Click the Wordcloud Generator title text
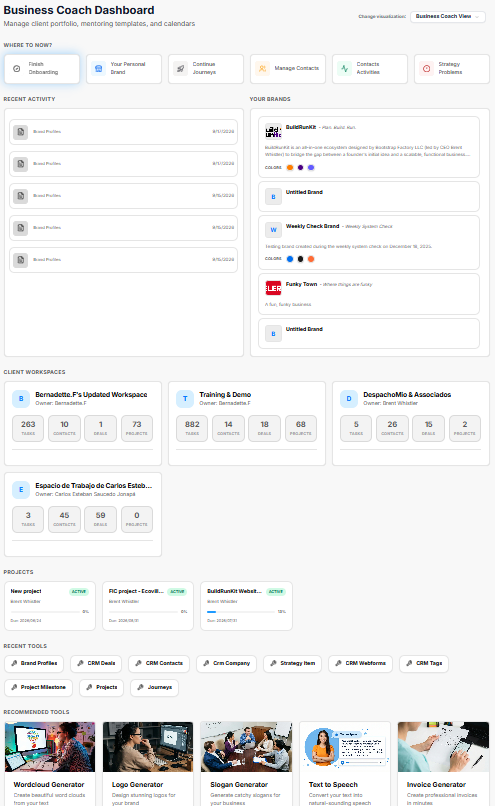Viewport: 495px width, 806px height. pyautogui.click(x=49, y=785)
